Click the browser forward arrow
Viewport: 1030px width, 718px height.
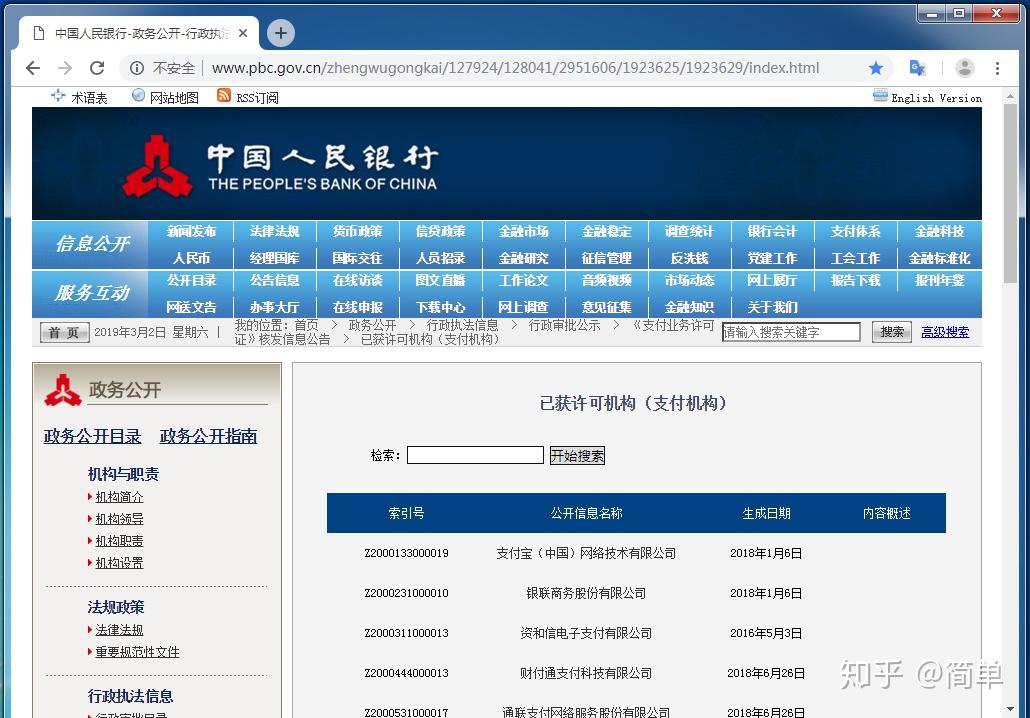[65, 68]
